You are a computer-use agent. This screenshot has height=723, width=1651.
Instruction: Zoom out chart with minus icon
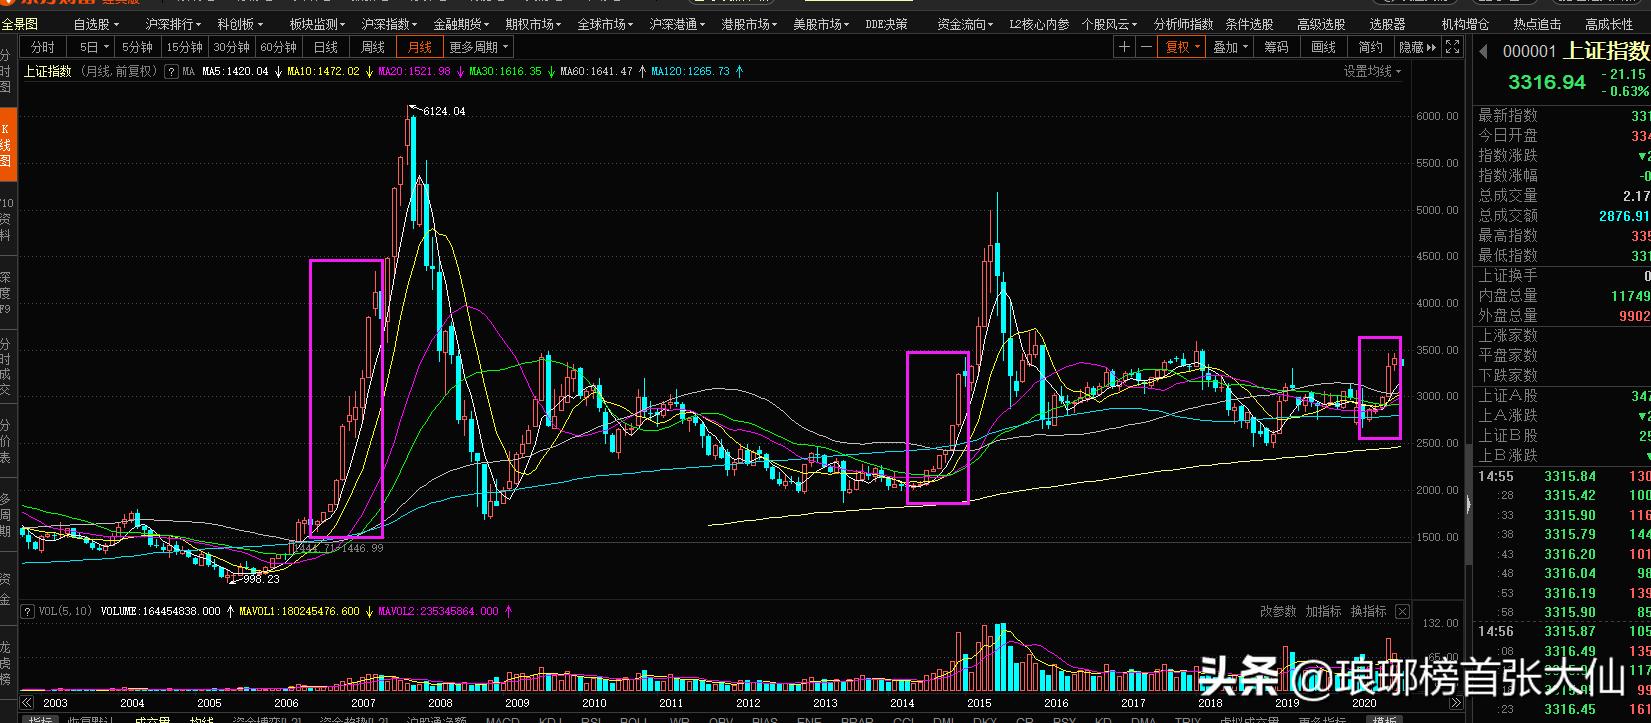[1146, 47]
